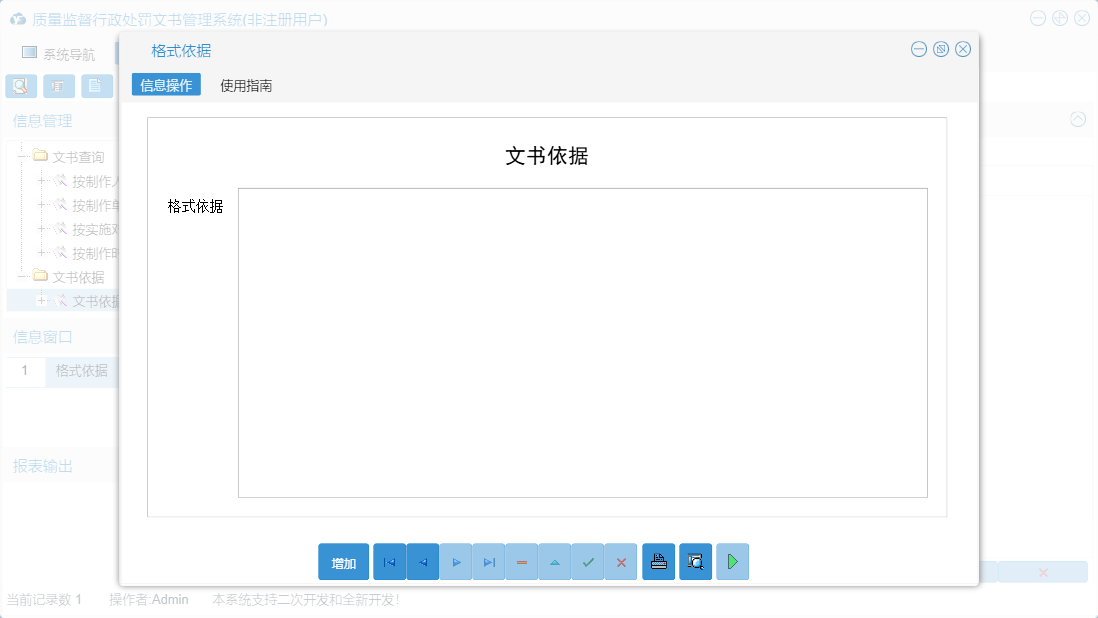Cancel editing with the red cross icon

click(x=621, y=561)
